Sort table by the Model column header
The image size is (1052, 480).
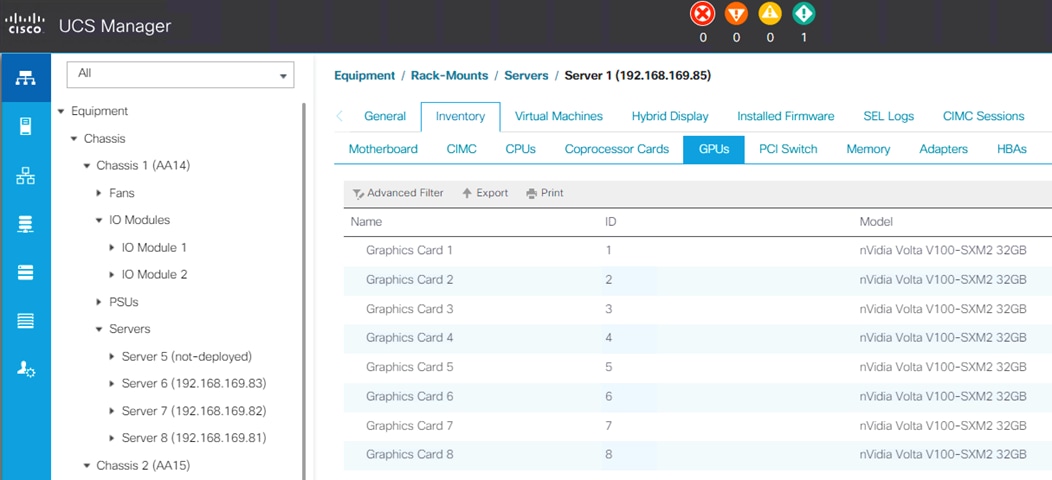click(876, 222)
